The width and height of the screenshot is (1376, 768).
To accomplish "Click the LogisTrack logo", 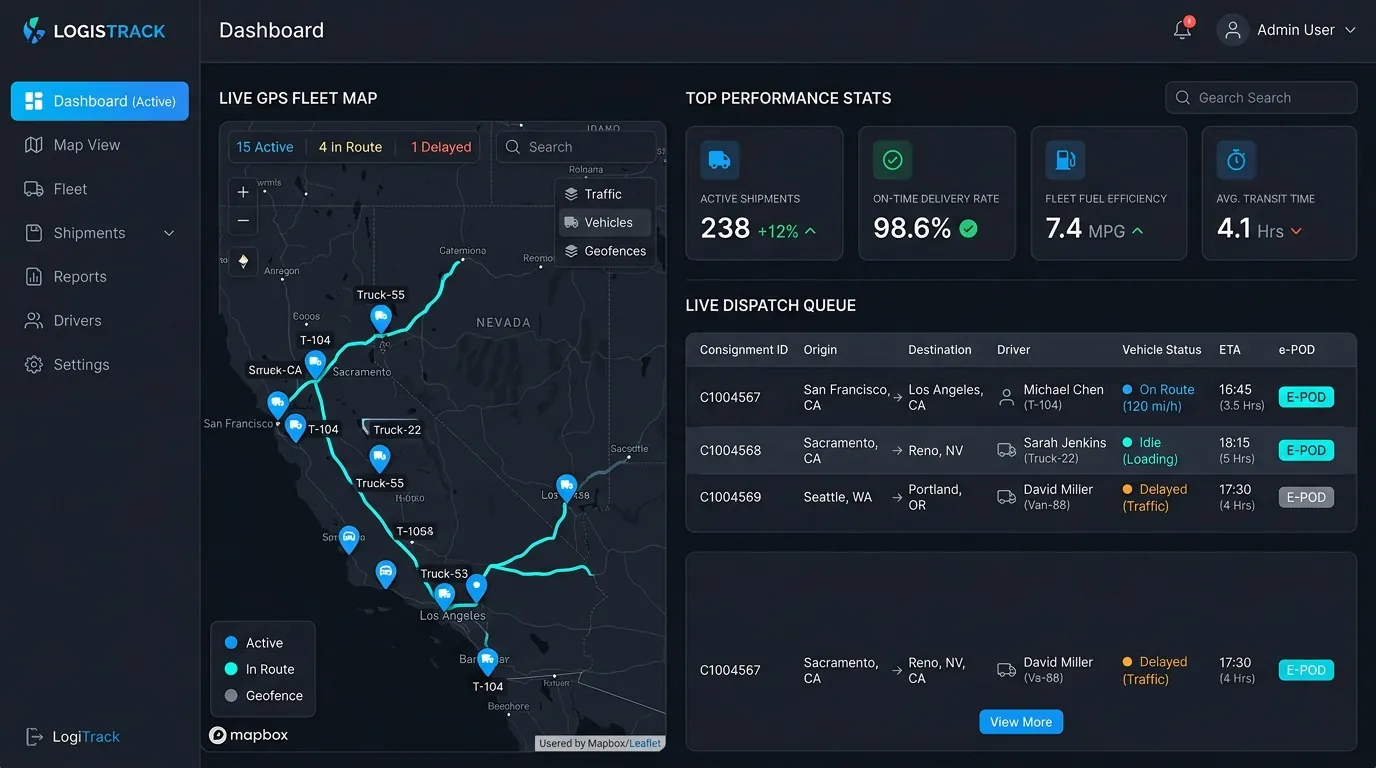I will pos(94,30).
